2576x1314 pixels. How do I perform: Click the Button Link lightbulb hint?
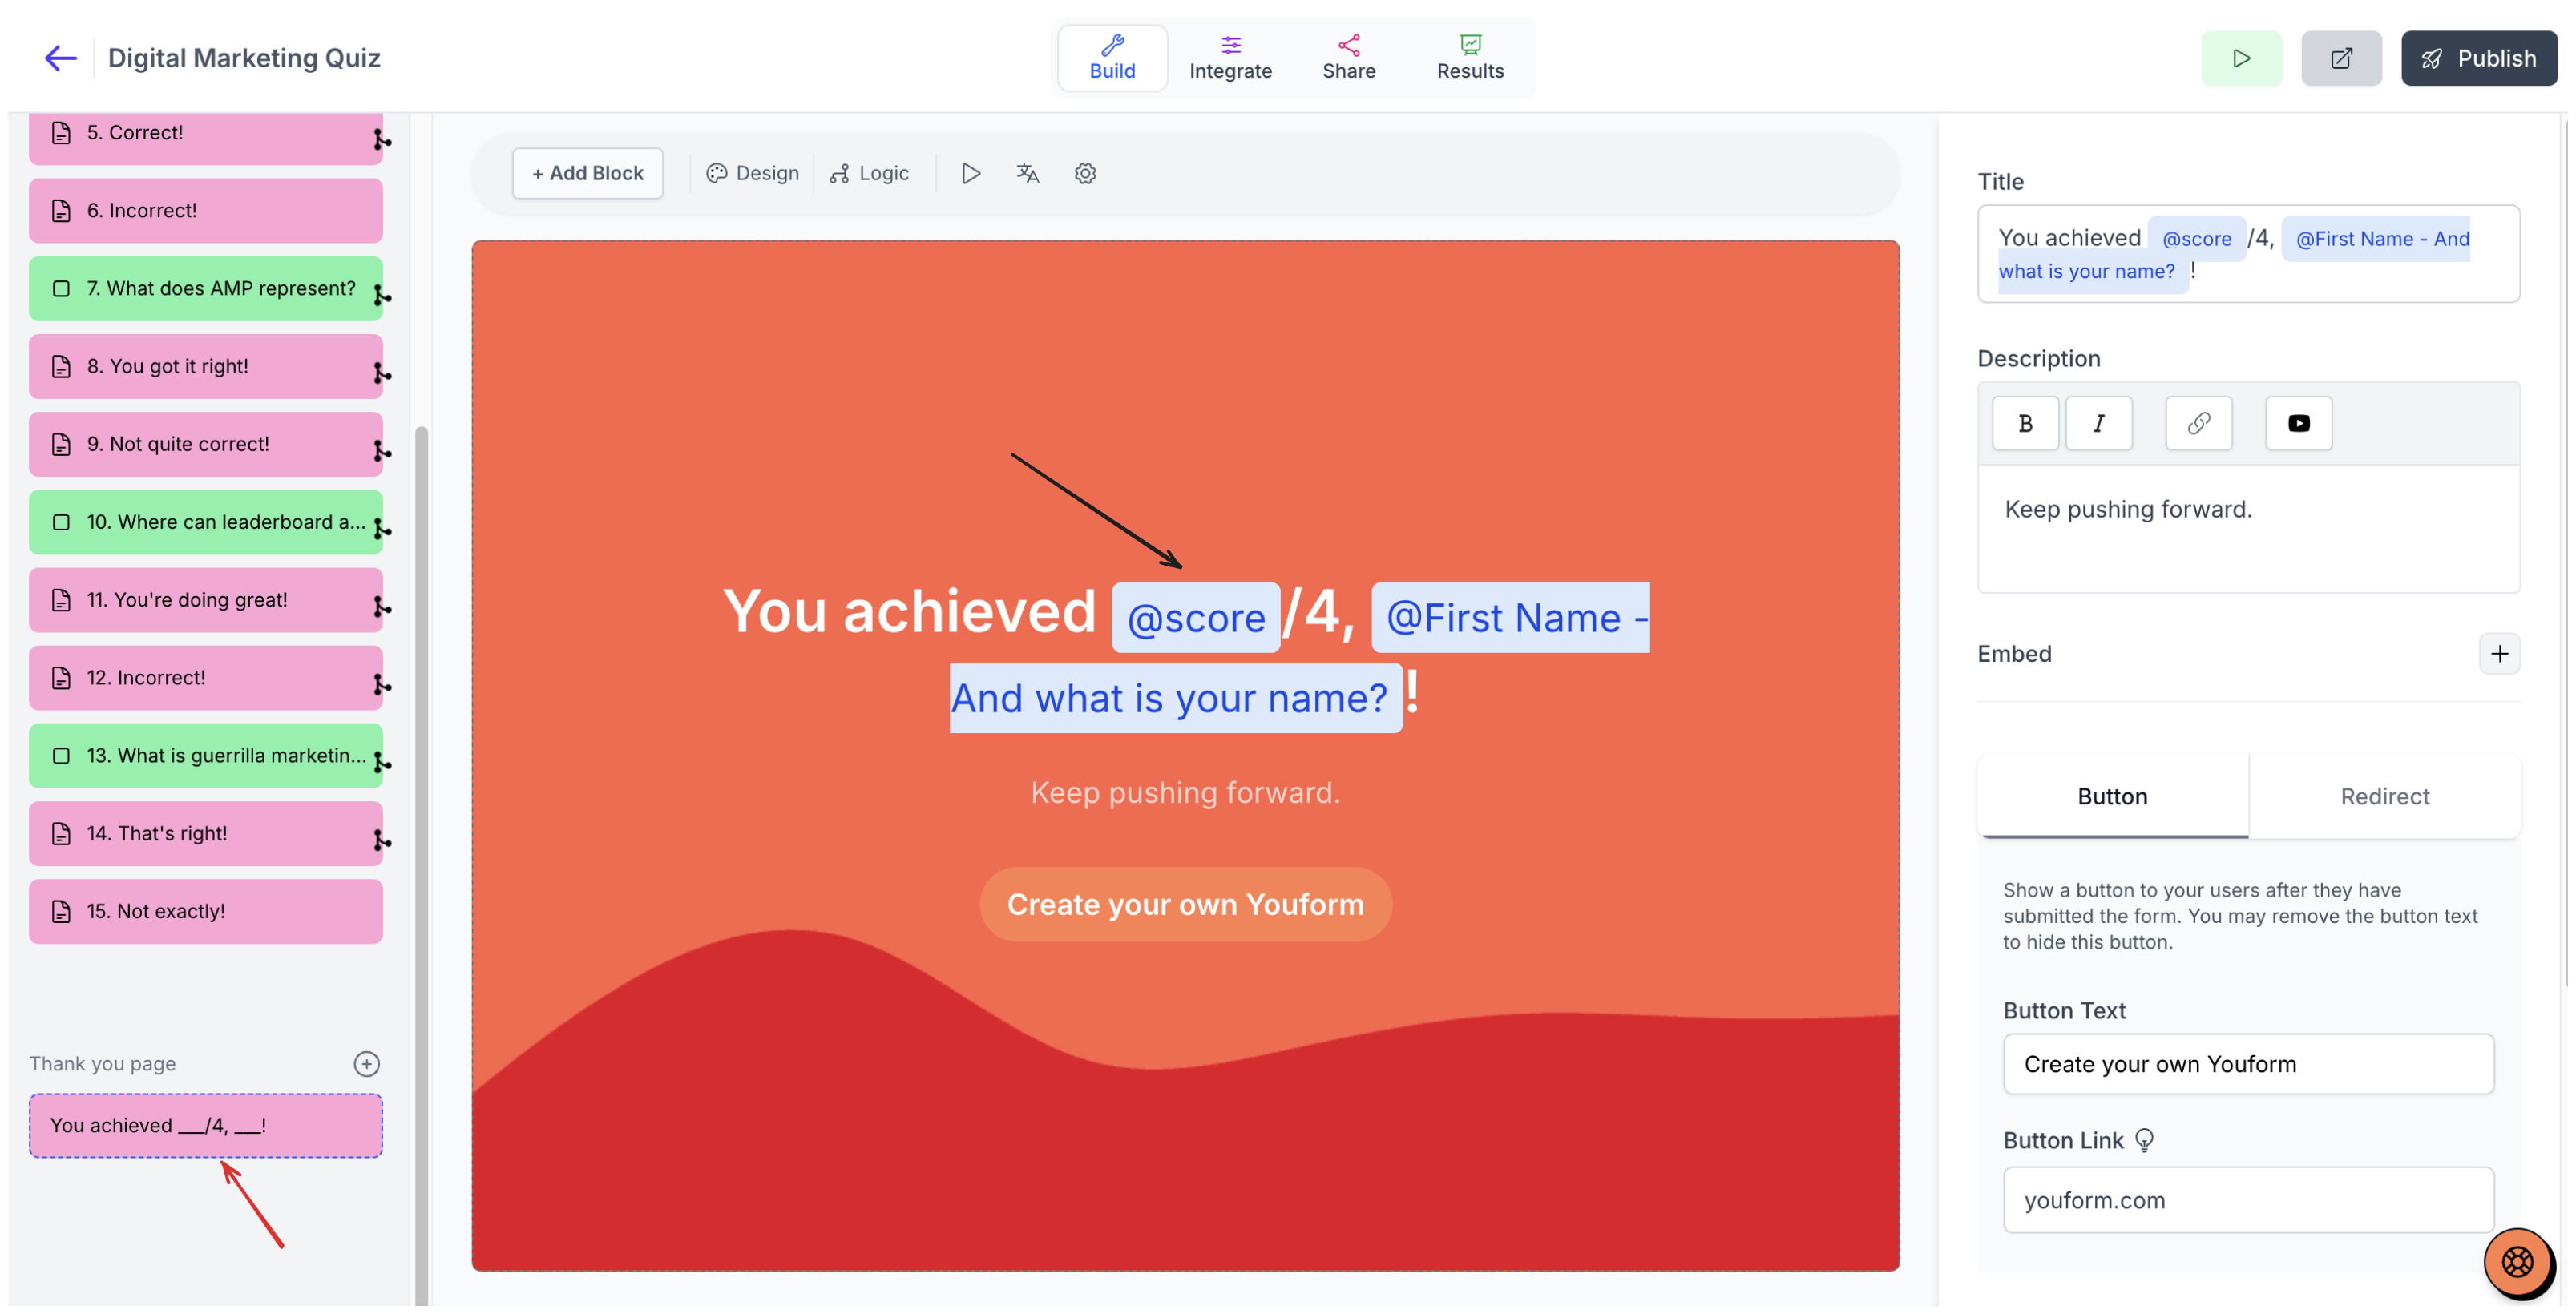pyautogui.click(x=2143, y=1141)
